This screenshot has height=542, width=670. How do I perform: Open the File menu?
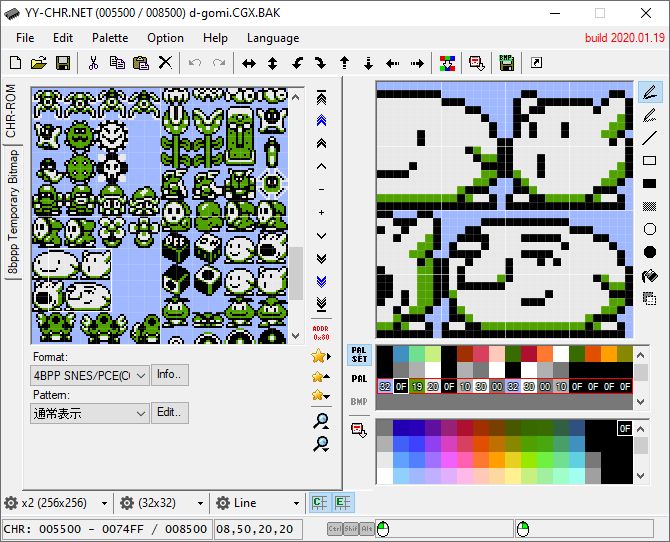pyautogui.click(x=25, y=38)
